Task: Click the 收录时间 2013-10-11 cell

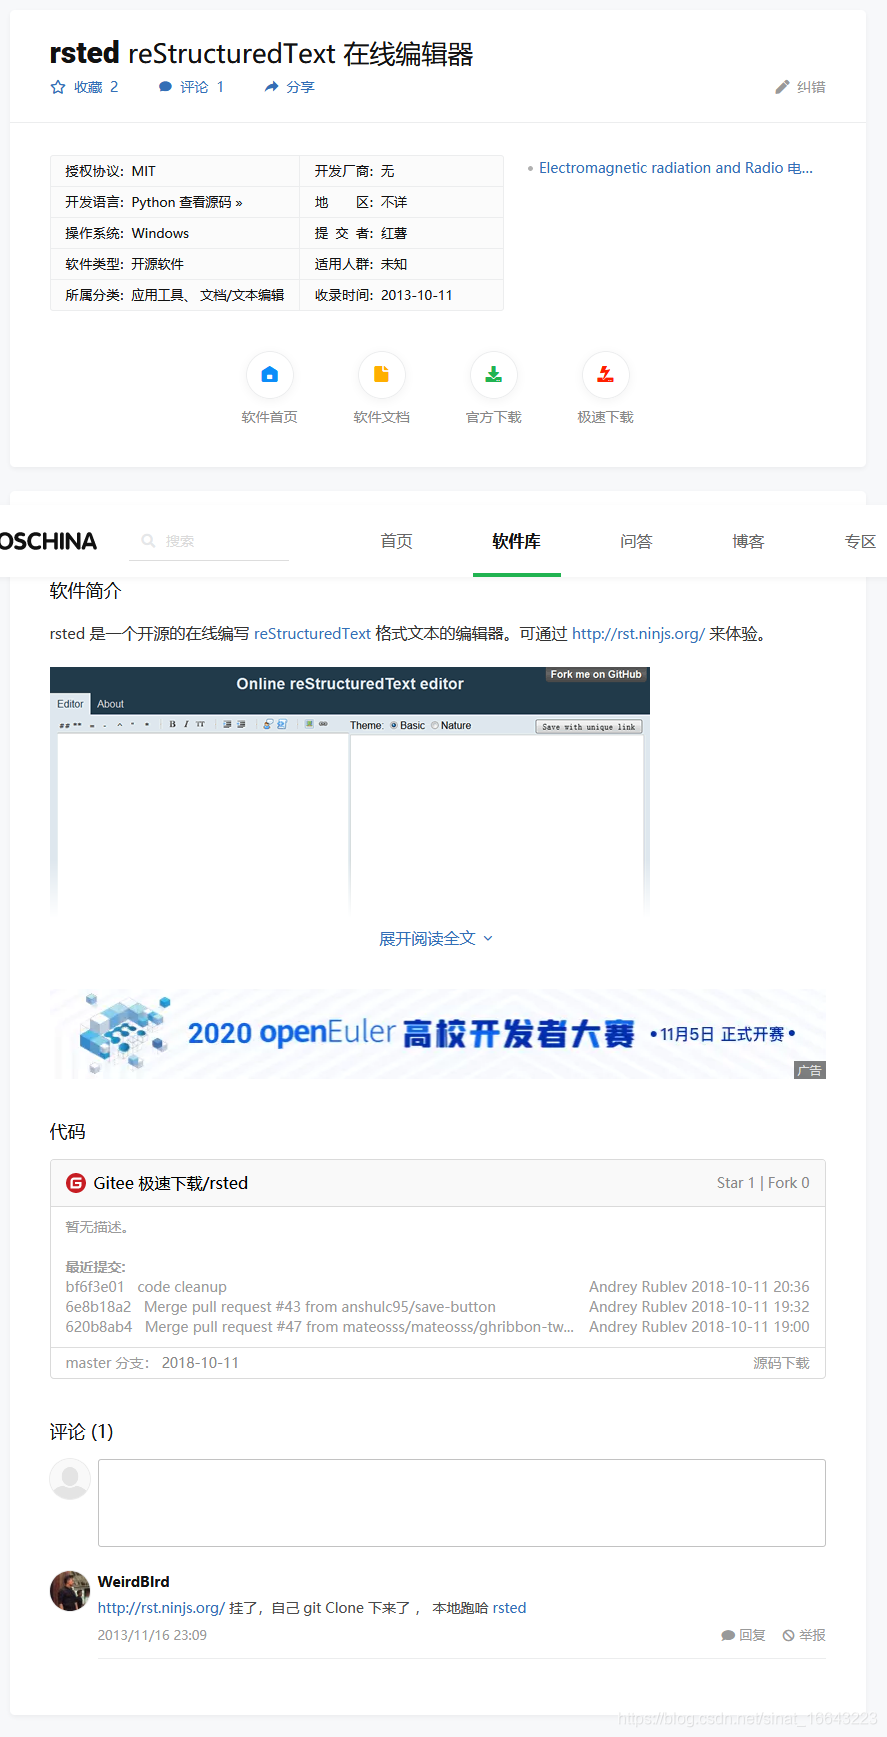Action: (x=401, y=295)
